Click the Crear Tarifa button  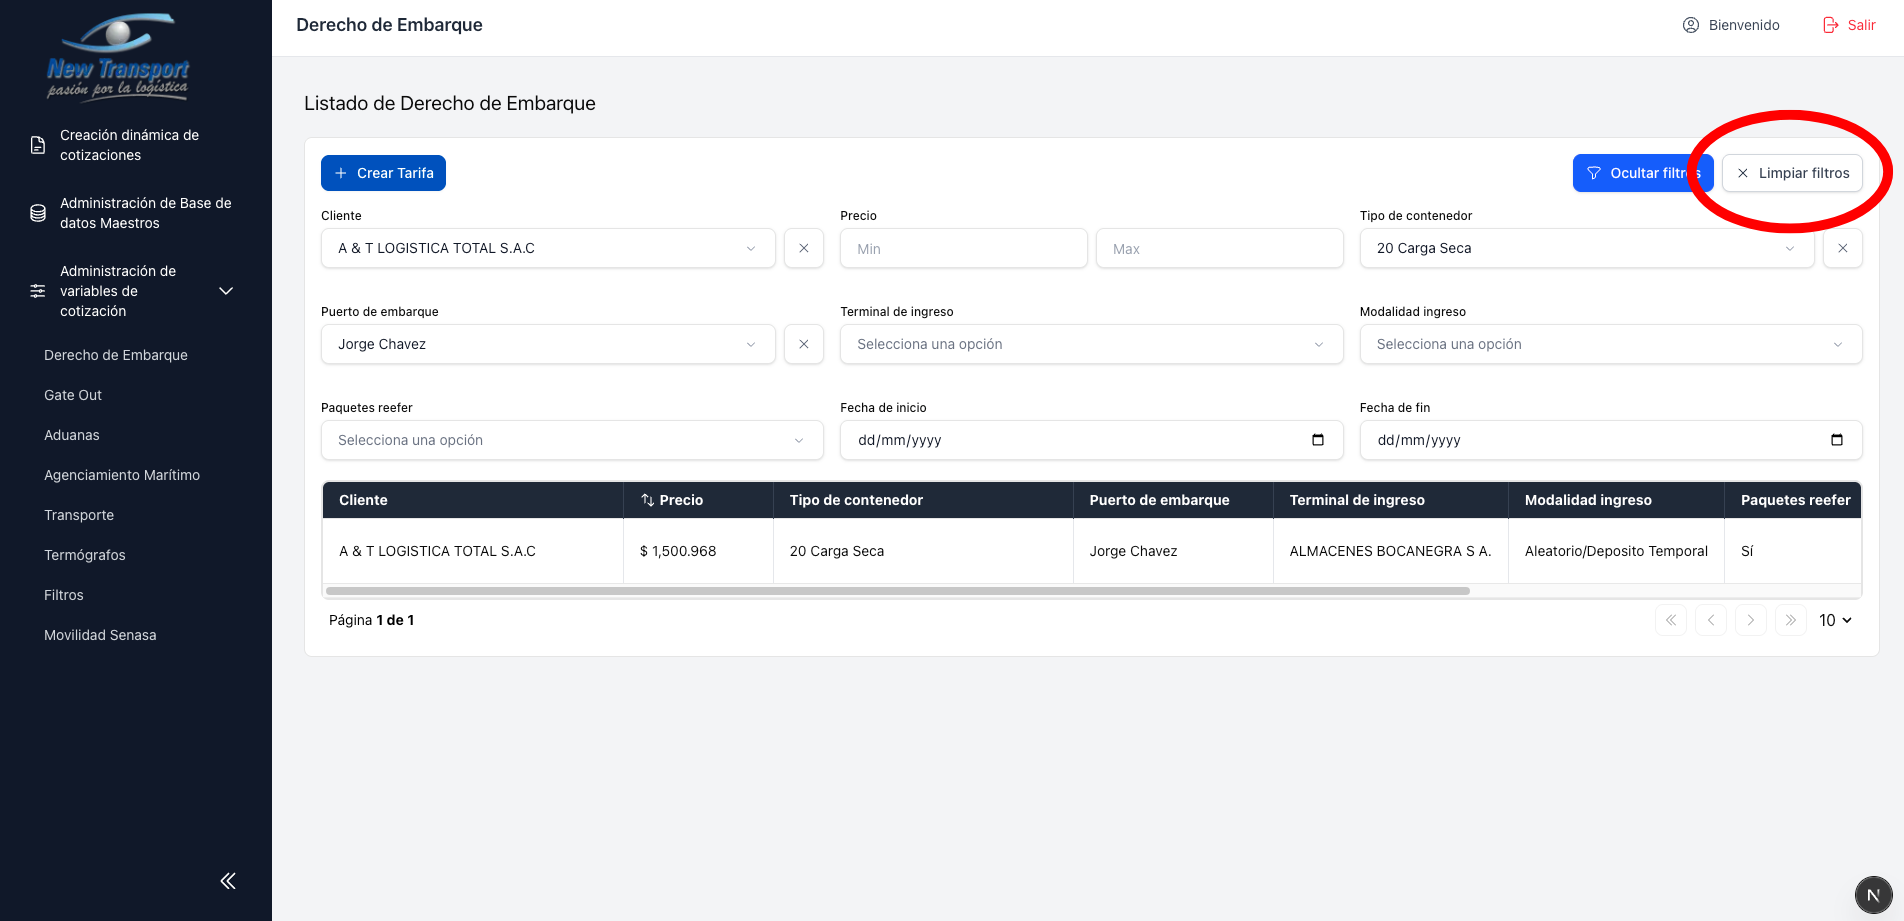pyautogui.click(x=383, y=173)
